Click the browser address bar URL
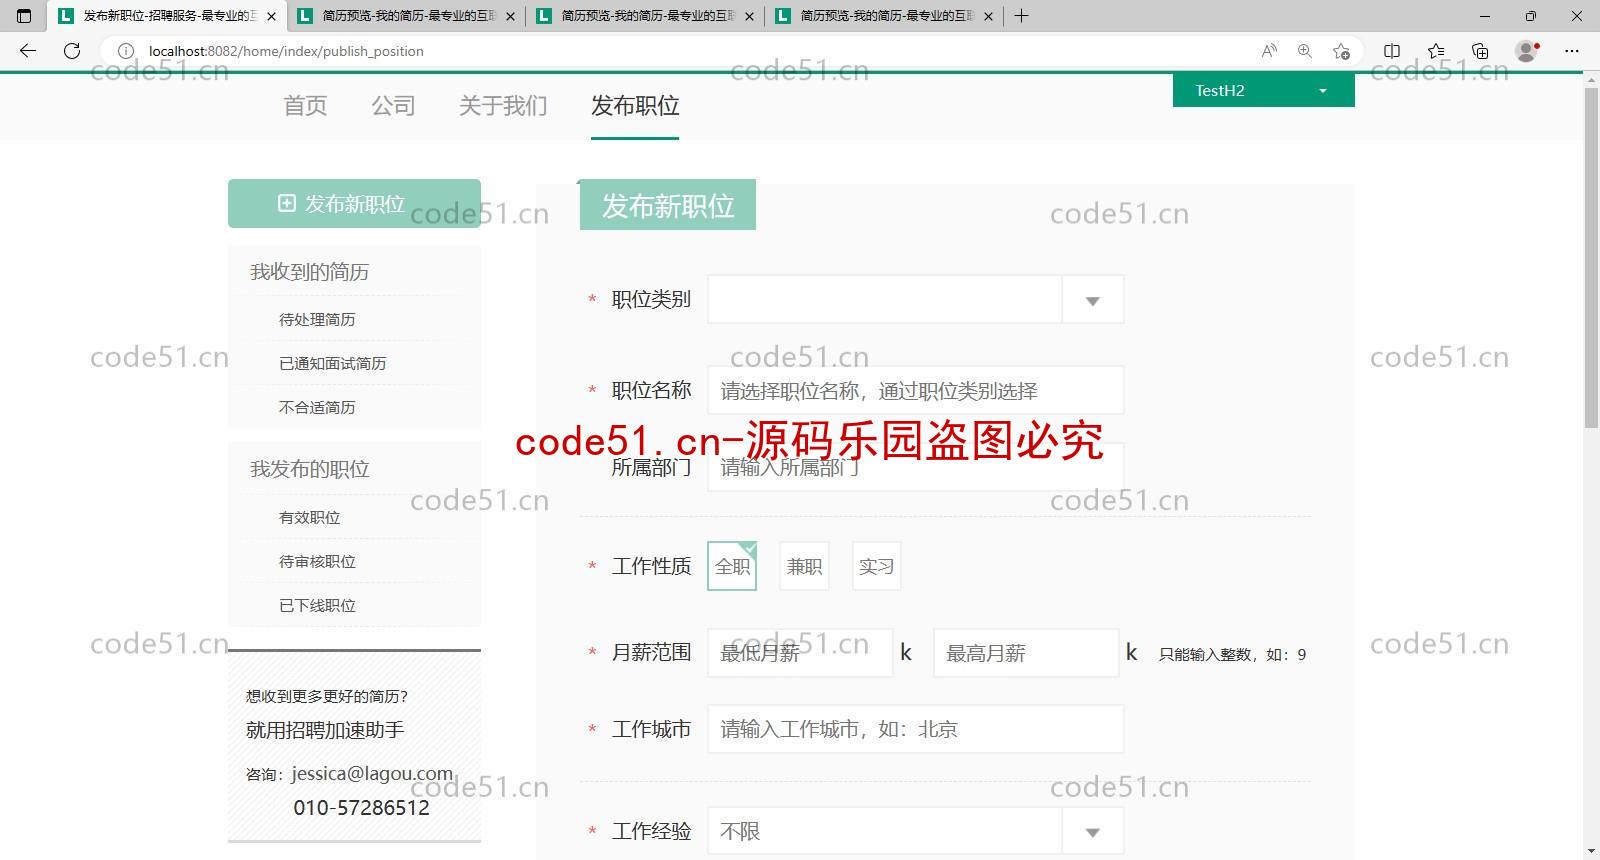 [286, 51]
